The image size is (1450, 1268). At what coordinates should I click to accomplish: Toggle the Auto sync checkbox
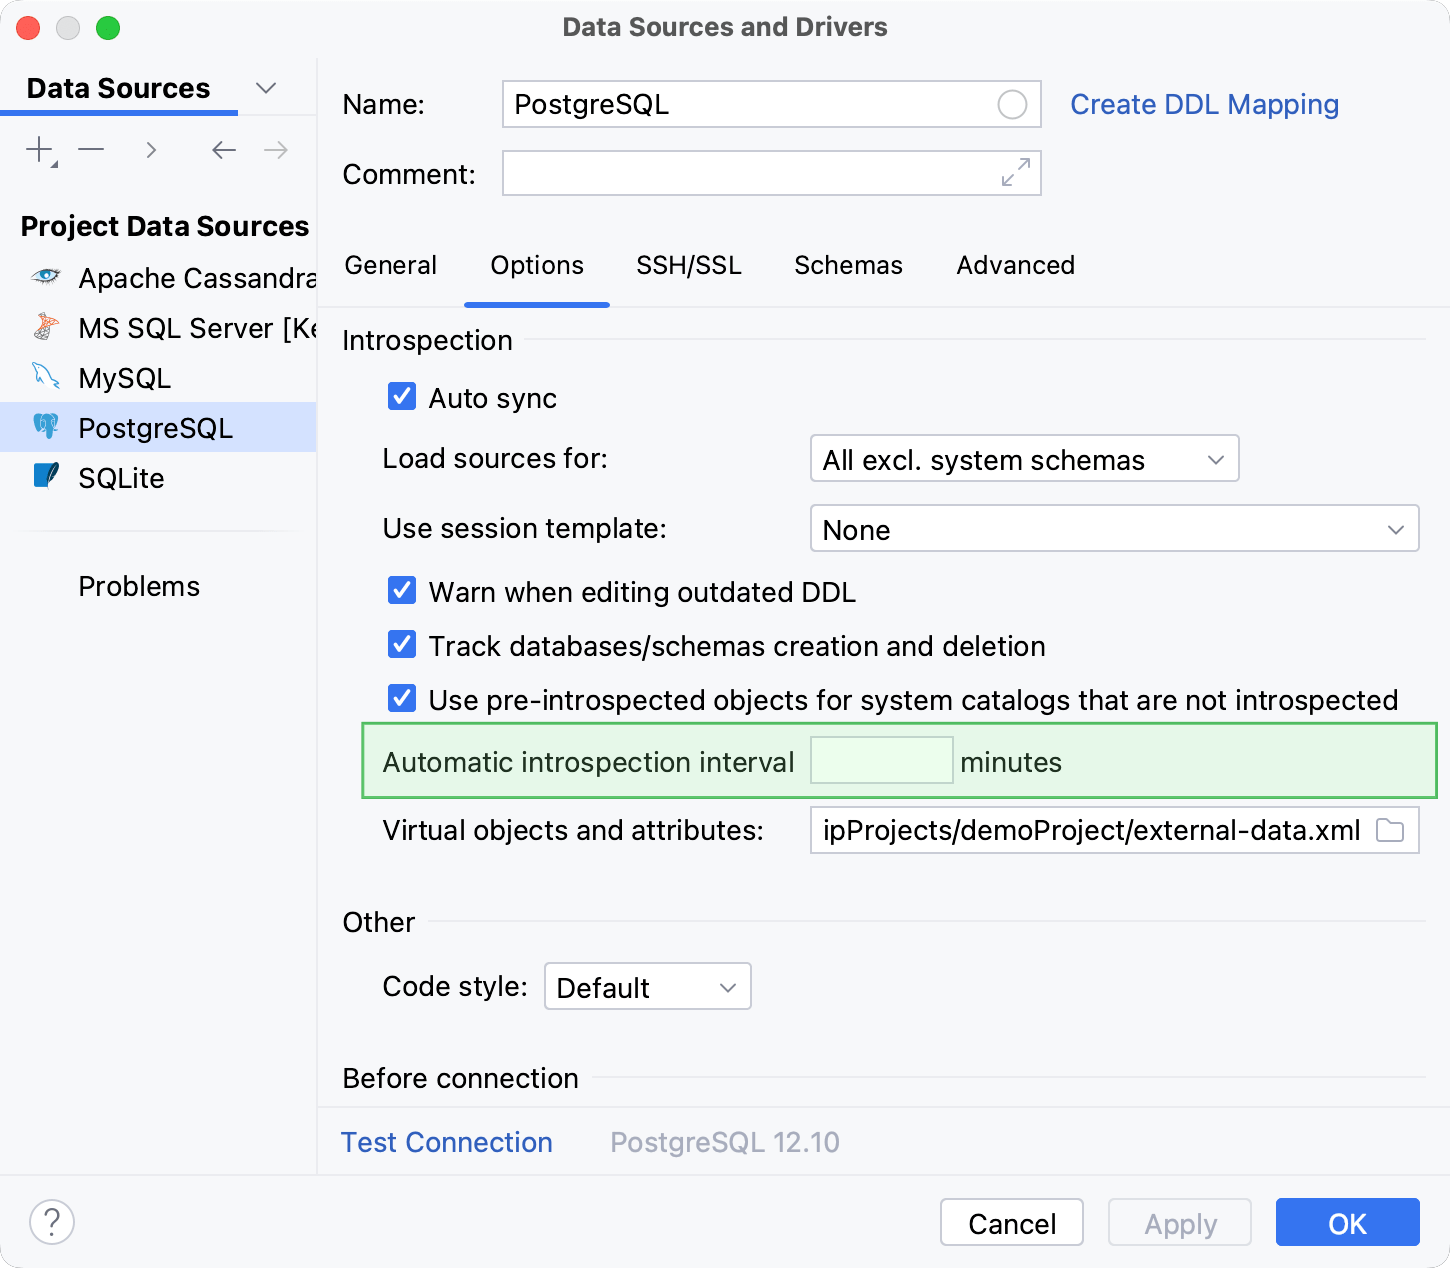402,396
